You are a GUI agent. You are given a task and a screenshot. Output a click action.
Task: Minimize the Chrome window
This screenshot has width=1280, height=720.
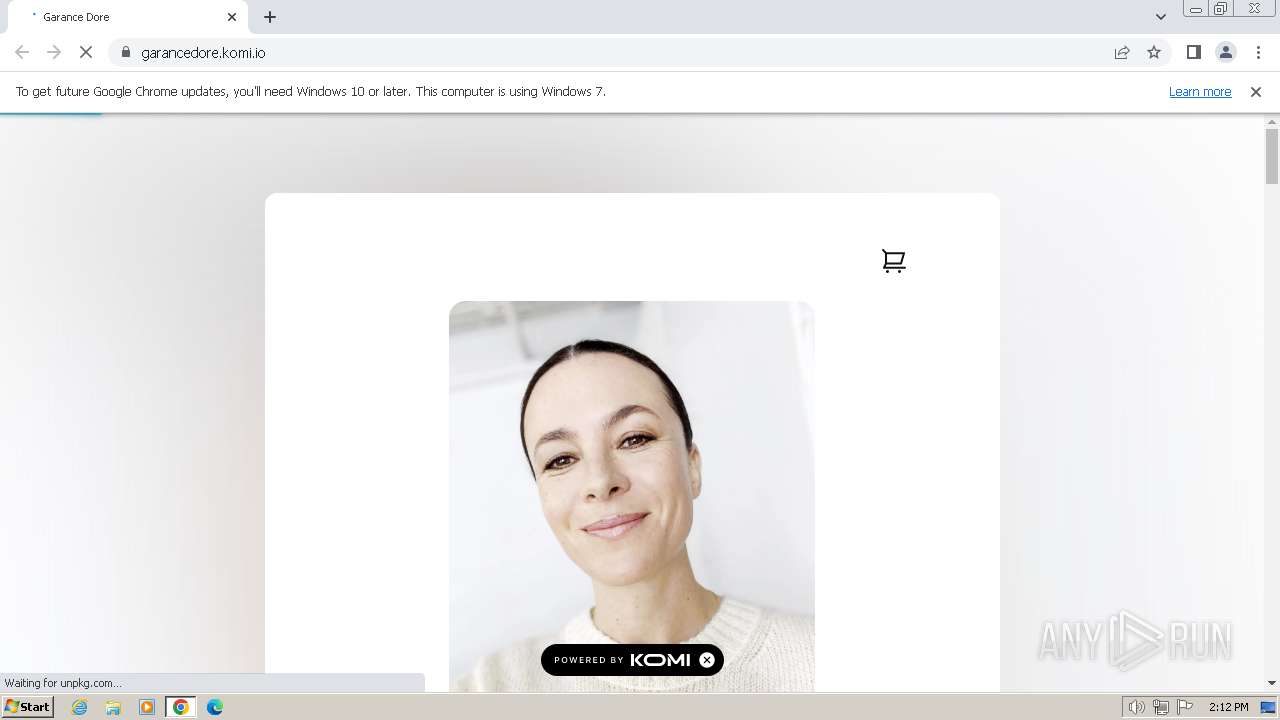tap(1195, 9)
